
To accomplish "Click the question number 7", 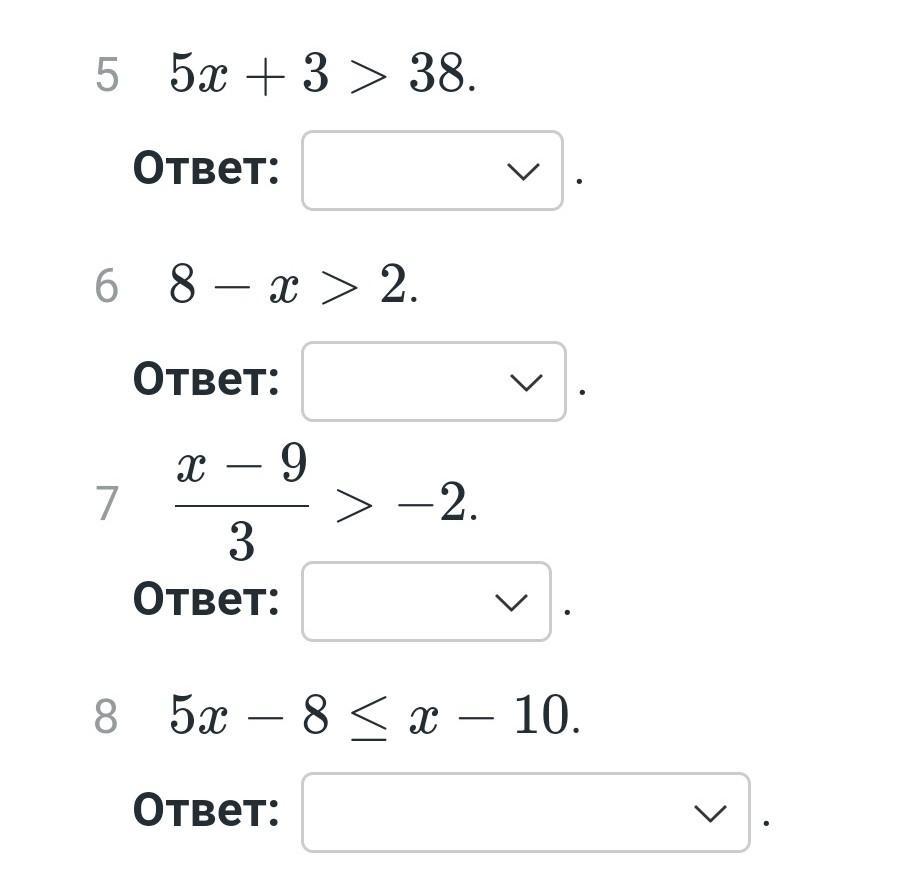I will click(x=107, y=504).
